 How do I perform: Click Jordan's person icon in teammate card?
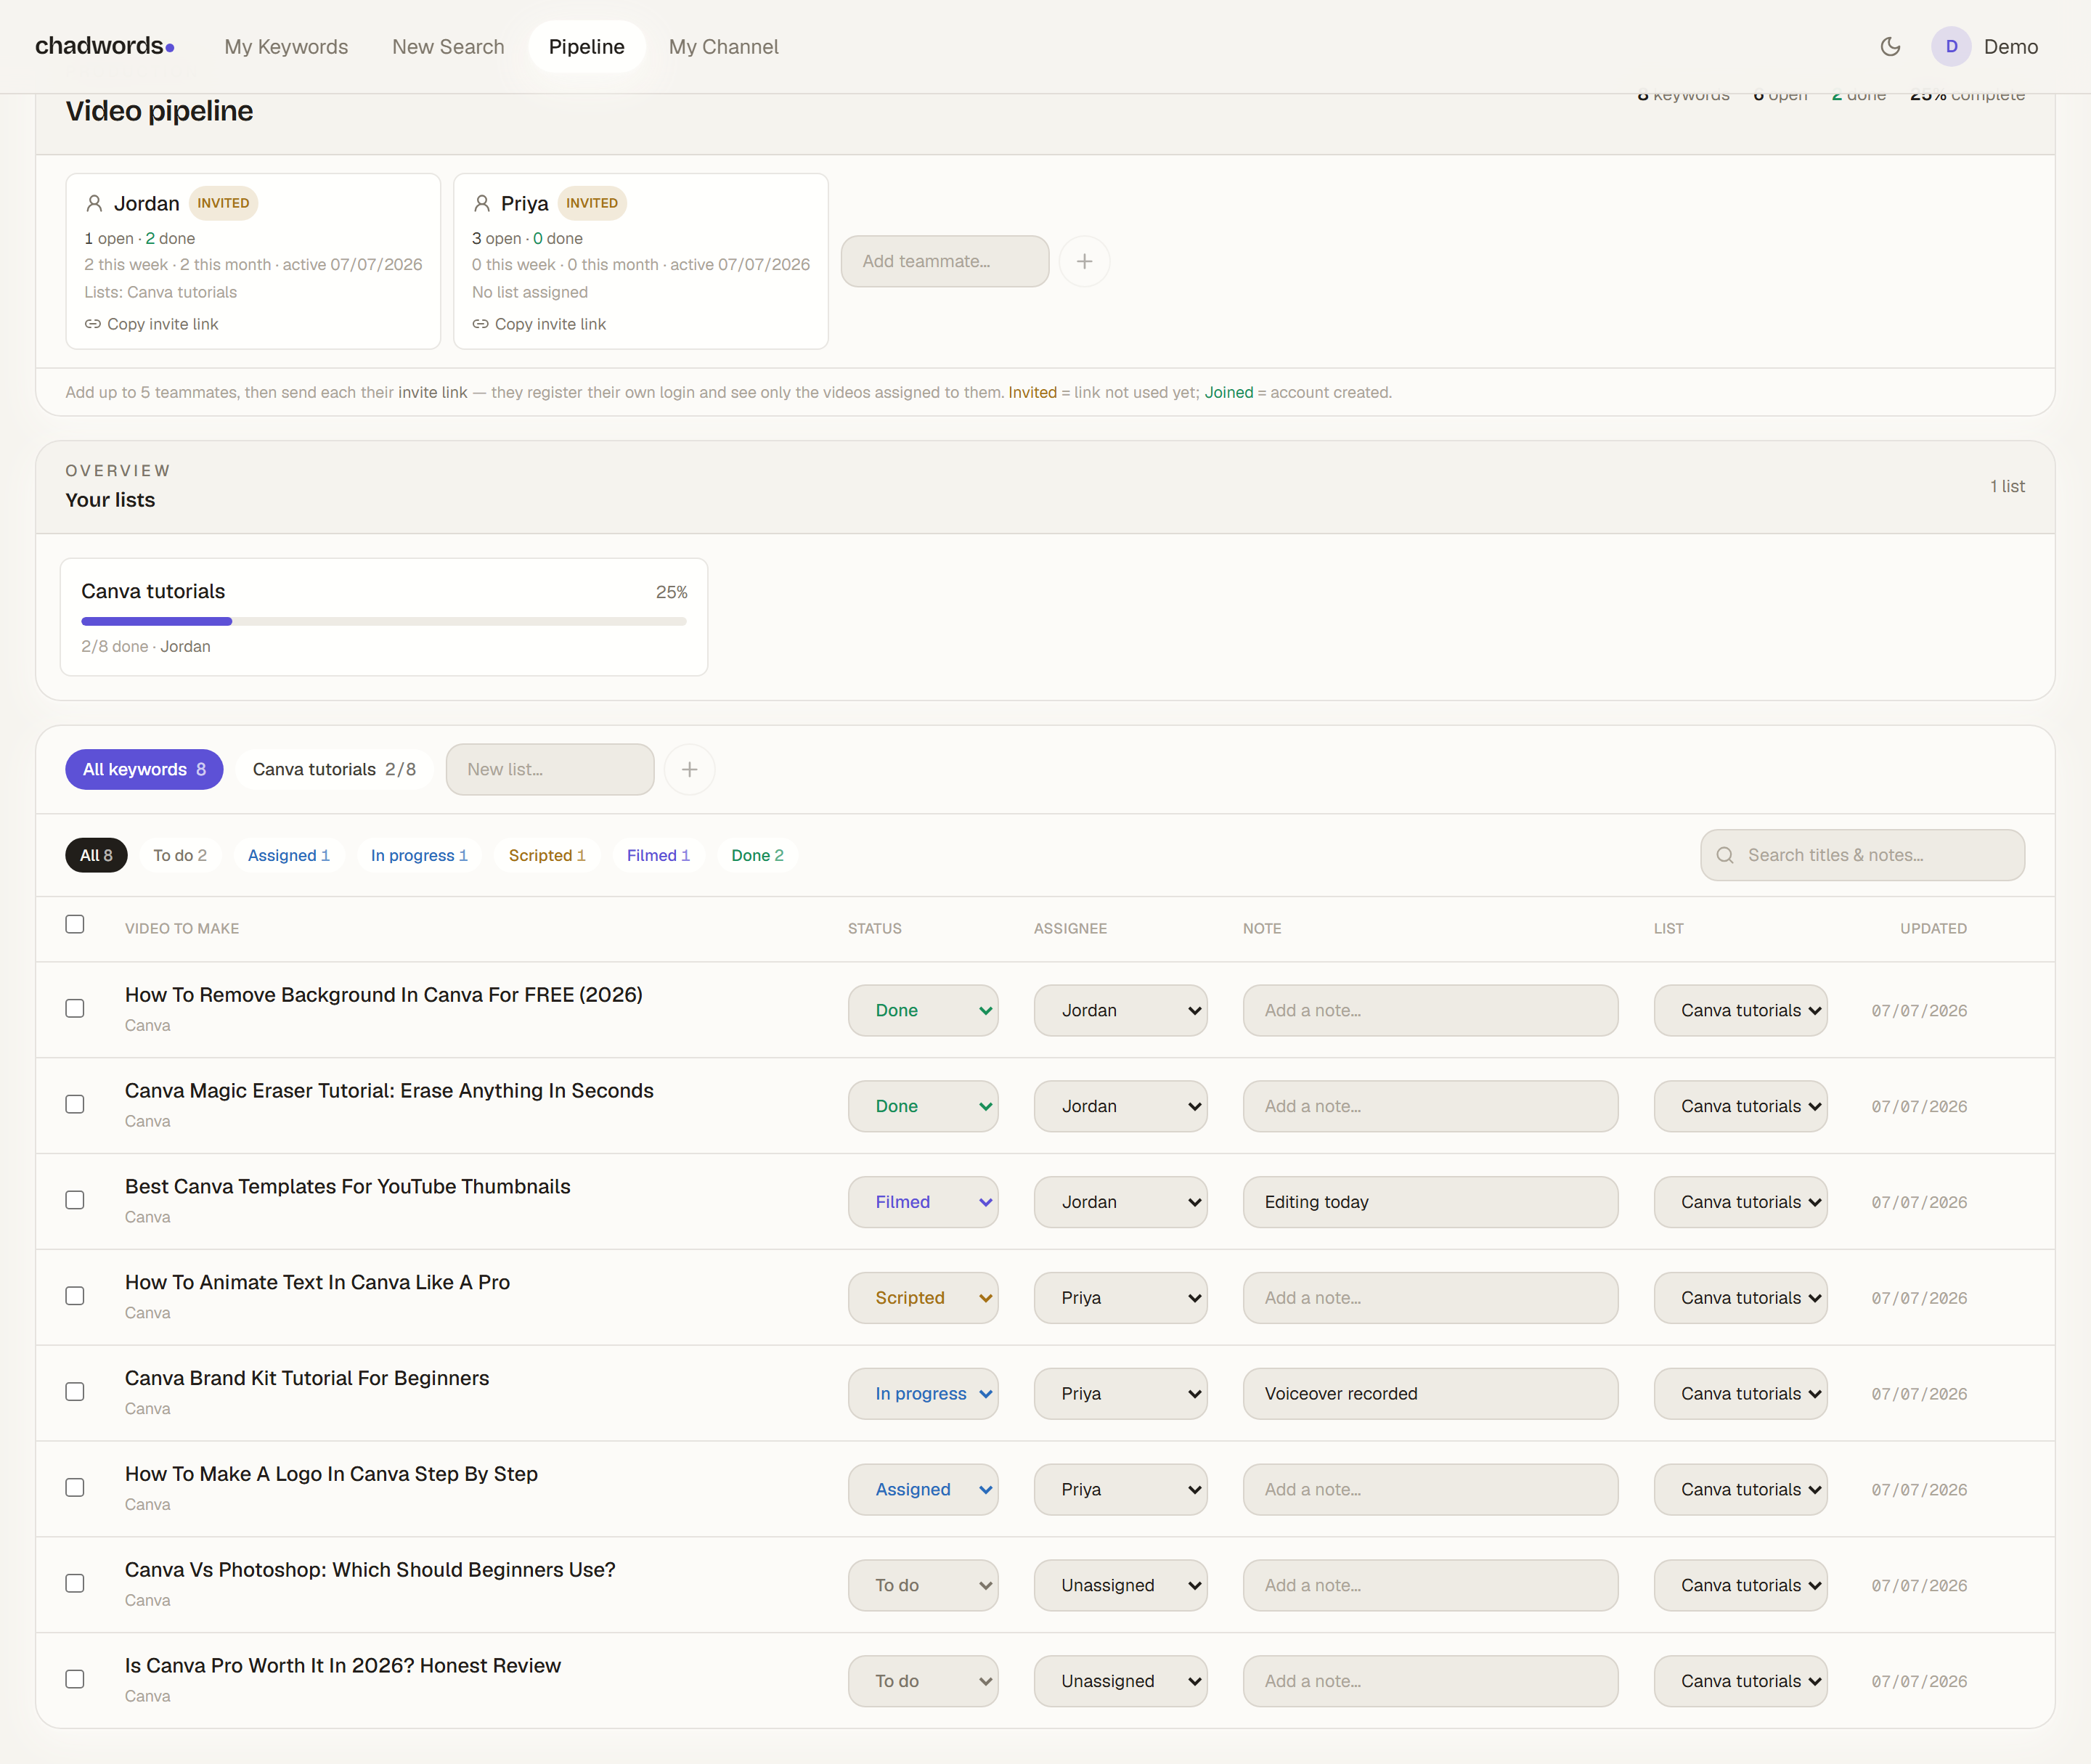click(94, 203)
